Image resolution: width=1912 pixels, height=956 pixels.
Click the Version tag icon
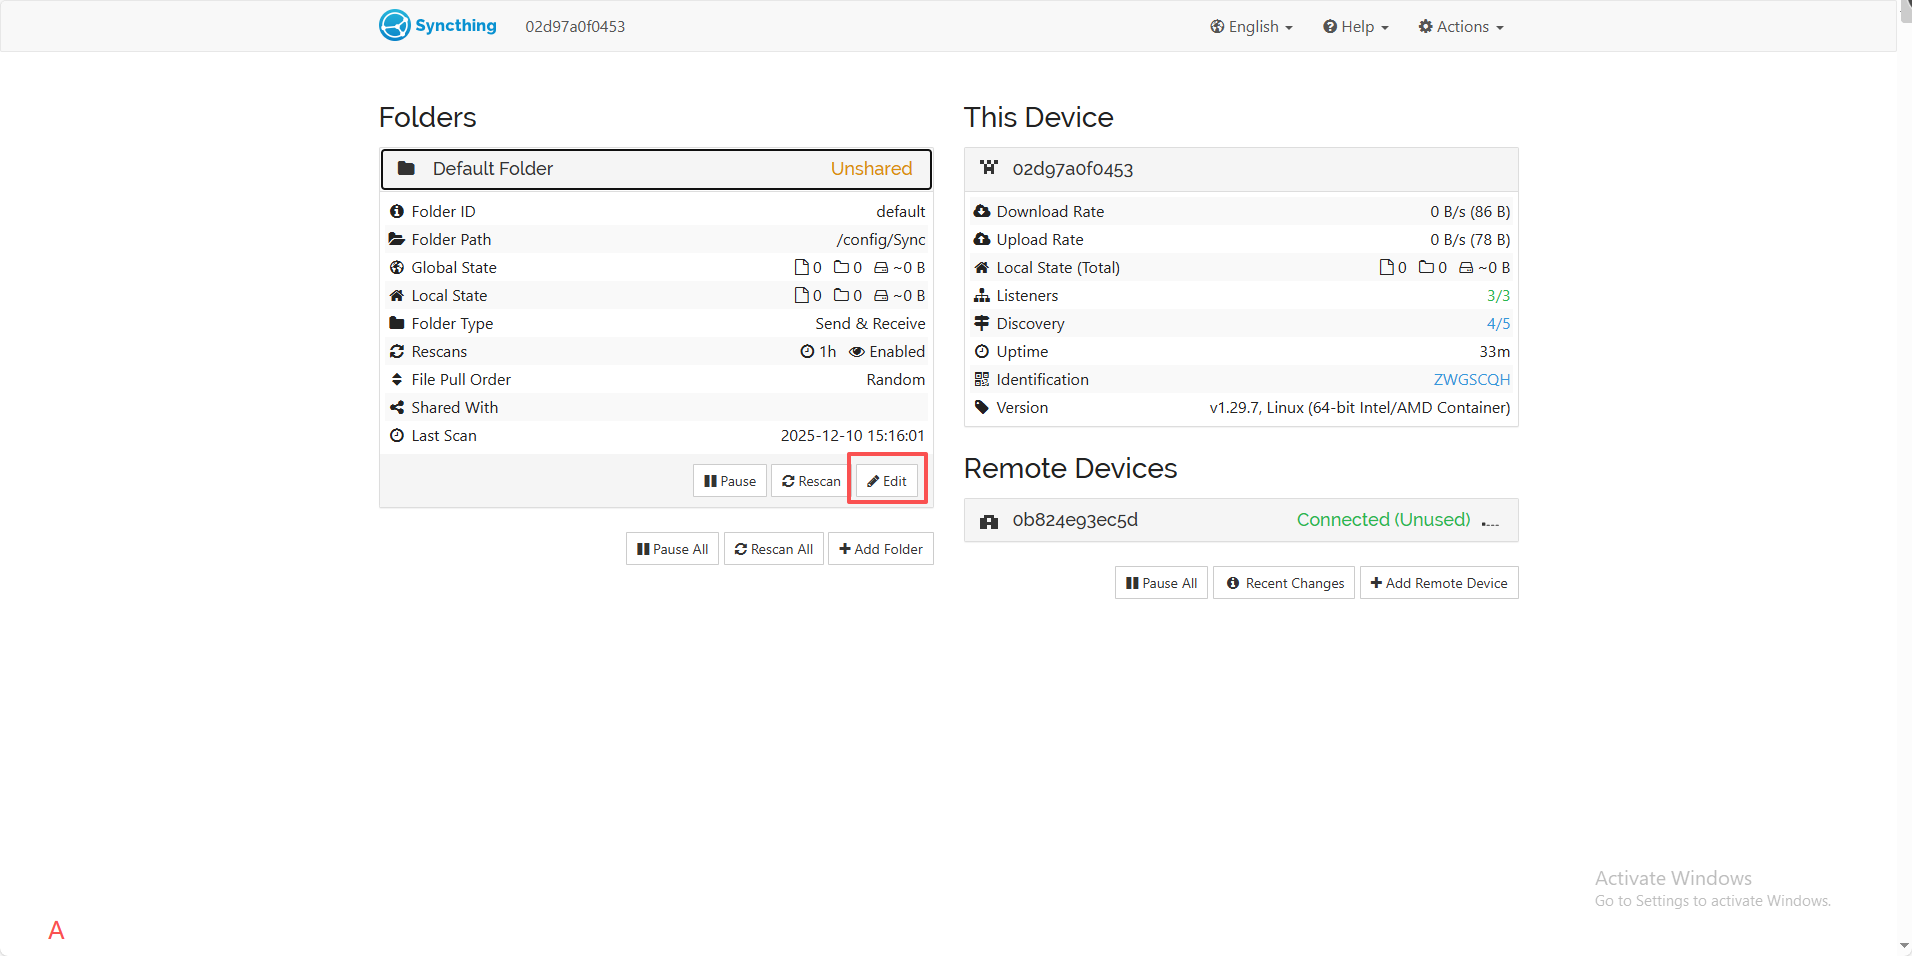tap(982, 407)
